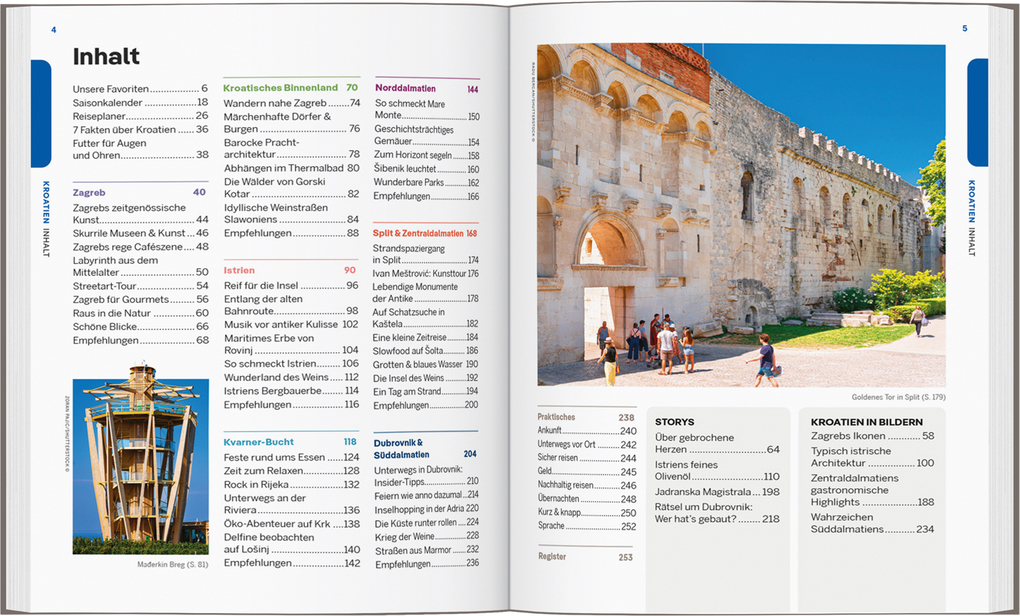Click the Golden Gate in Split photo

coord(742,215)
